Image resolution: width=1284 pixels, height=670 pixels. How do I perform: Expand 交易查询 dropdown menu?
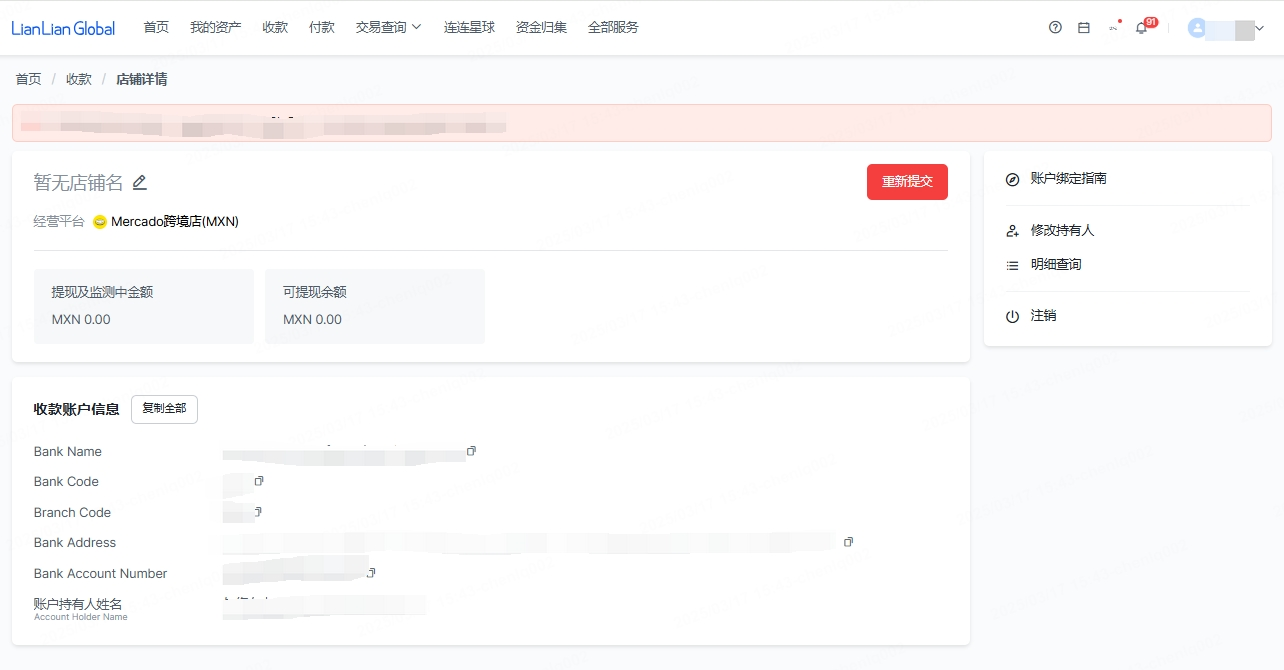[389, 28]
